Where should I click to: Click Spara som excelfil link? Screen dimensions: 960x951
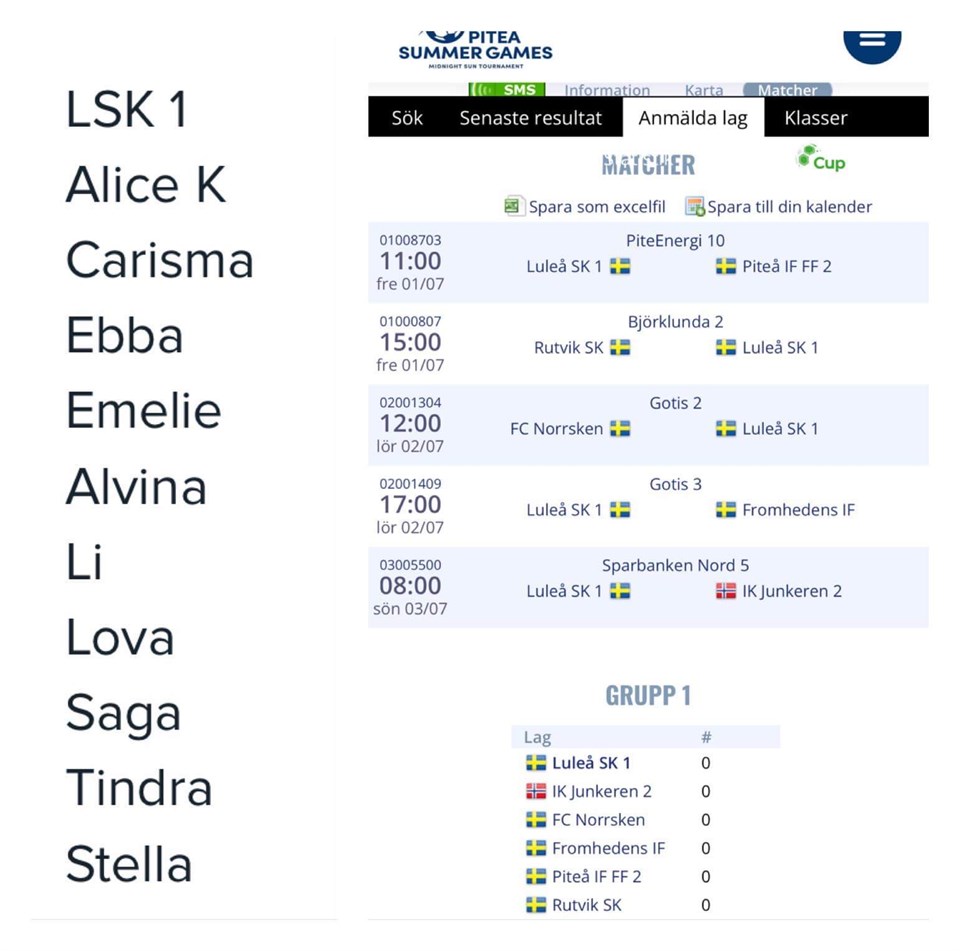coord(597,207)
